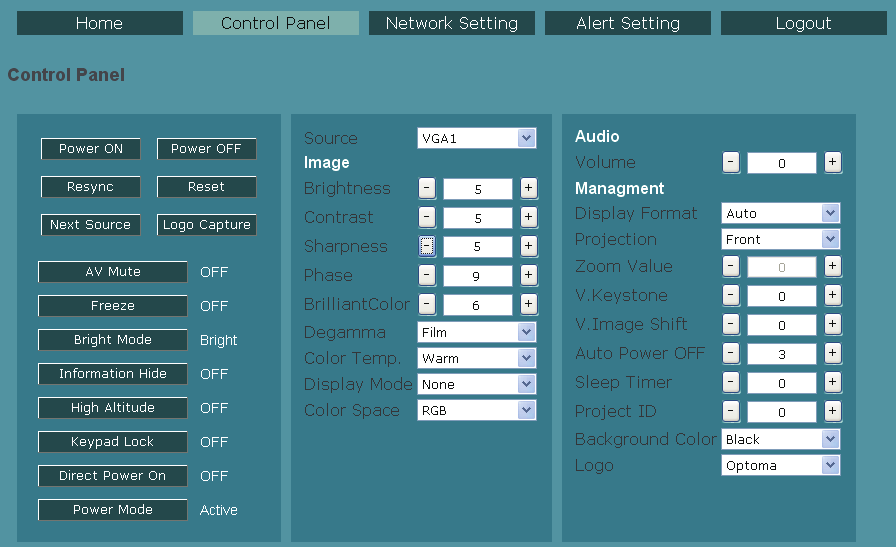
Task: Click the Next Source button
Action: [x=91, y=225]
